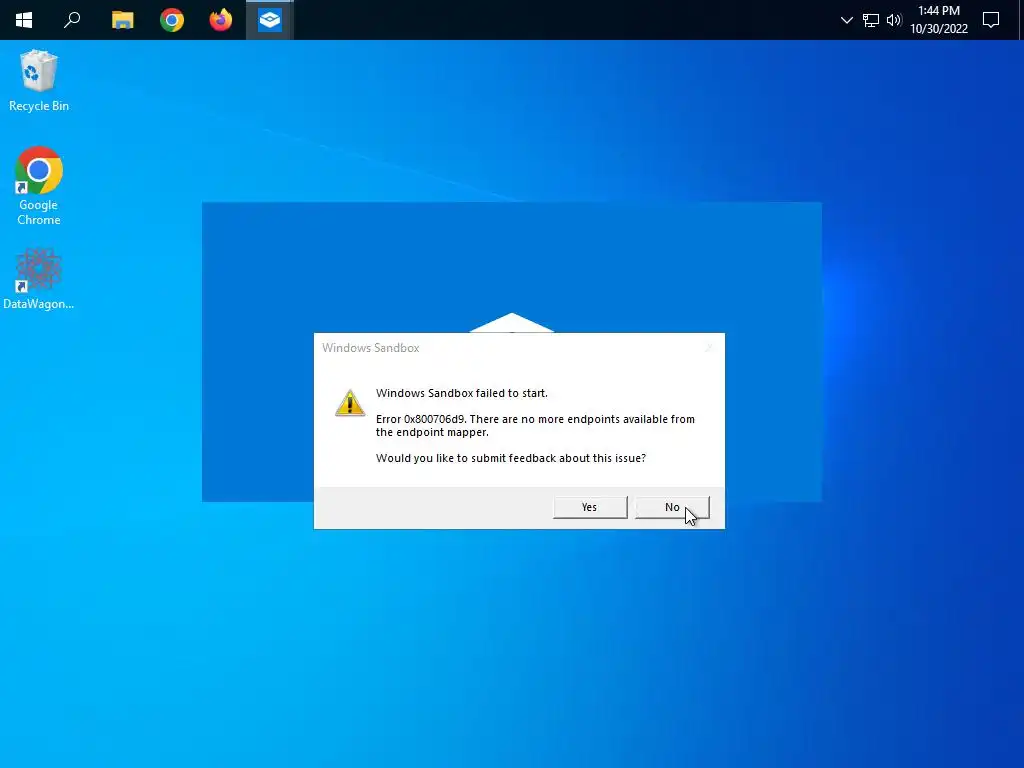Open Google Chrome from taskbar

pyautogui.click(x=172, y=20)
